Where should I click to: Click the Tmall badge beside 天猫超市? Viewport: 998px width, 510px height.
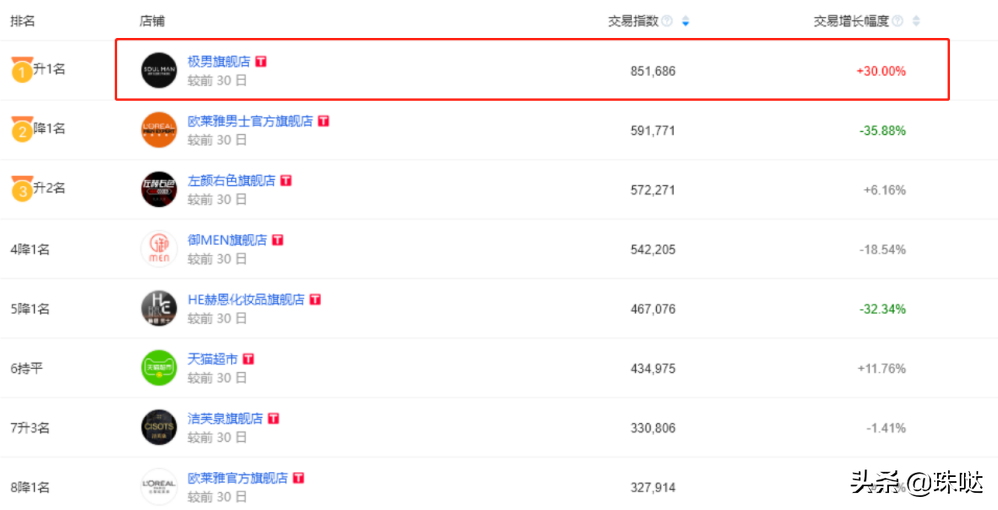point(248,359)
